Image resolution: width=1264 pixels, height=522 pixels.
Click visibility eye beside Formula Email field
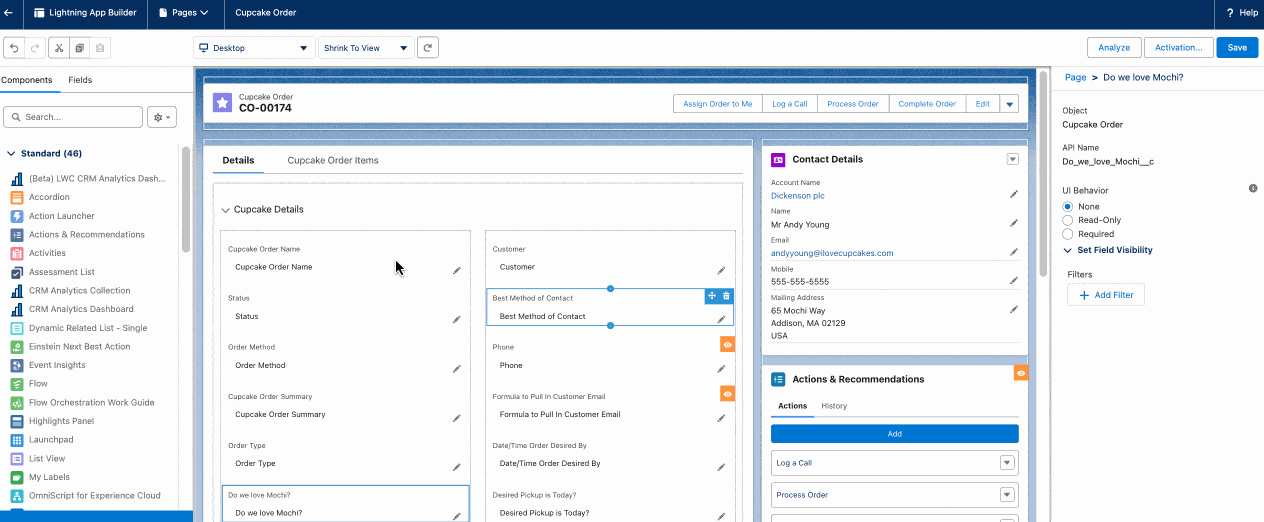[728, 394]
